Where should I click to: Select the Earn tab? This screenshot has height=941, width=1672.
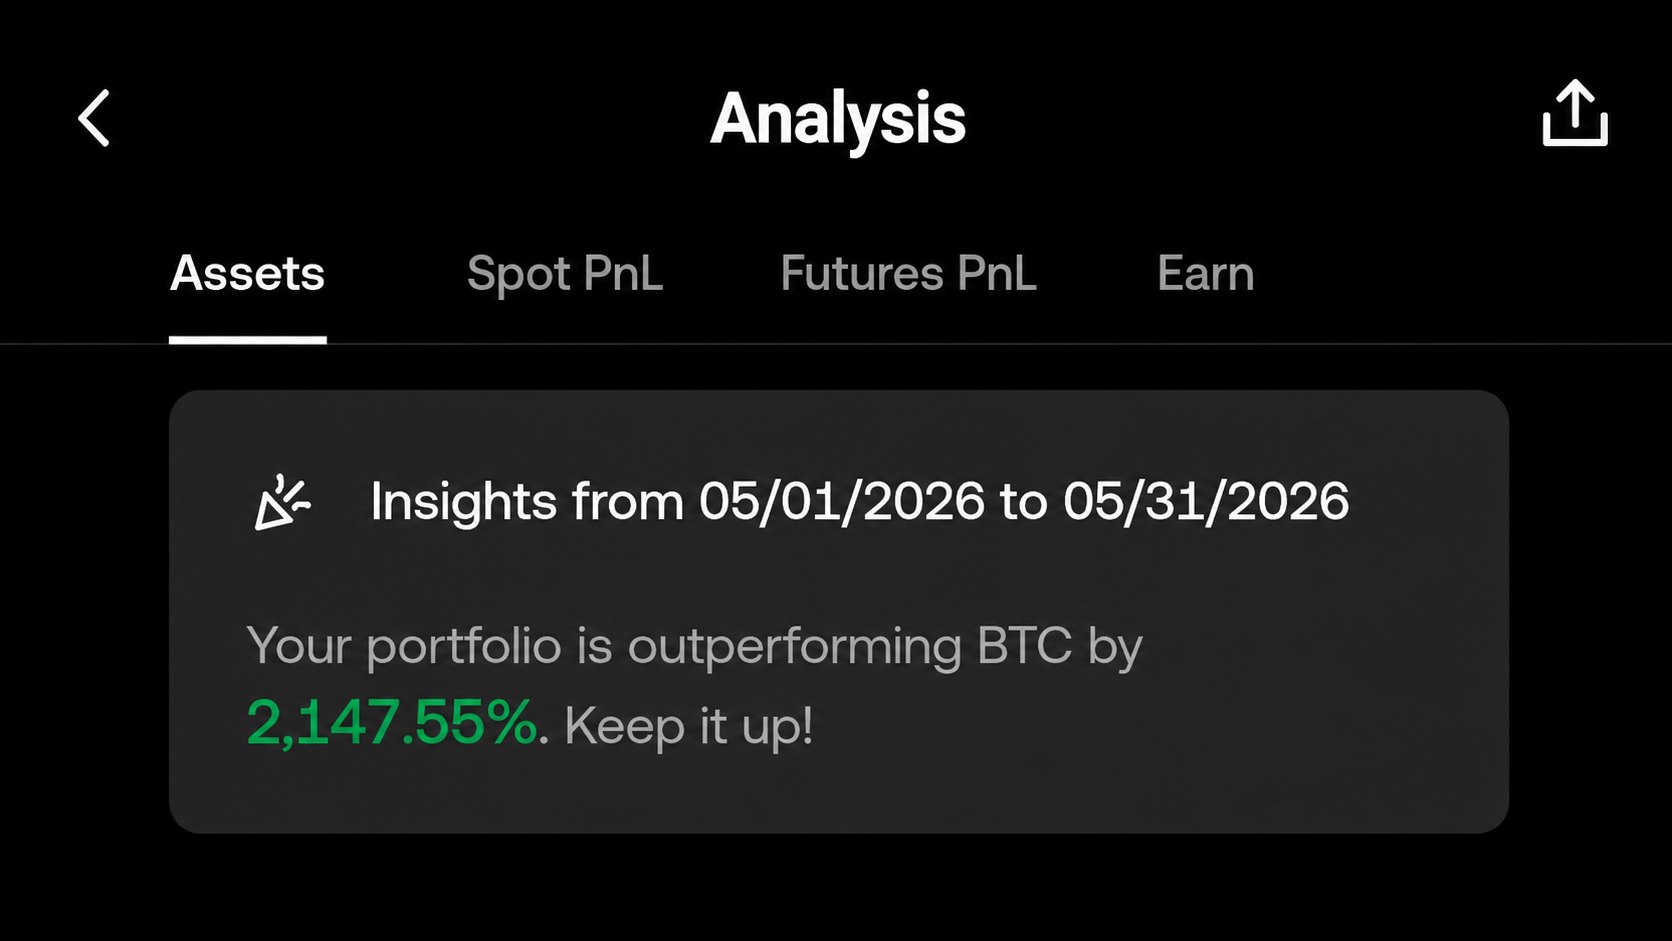click(x=1205, y=273)
